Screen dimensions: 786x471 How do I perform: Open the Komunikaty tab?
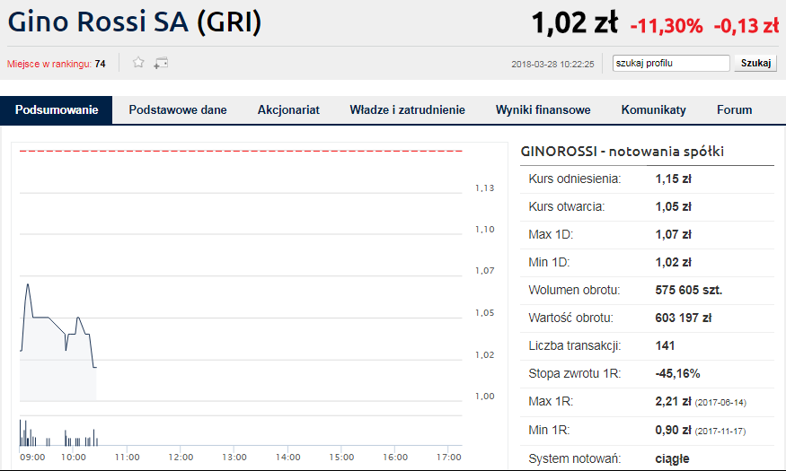653,110
